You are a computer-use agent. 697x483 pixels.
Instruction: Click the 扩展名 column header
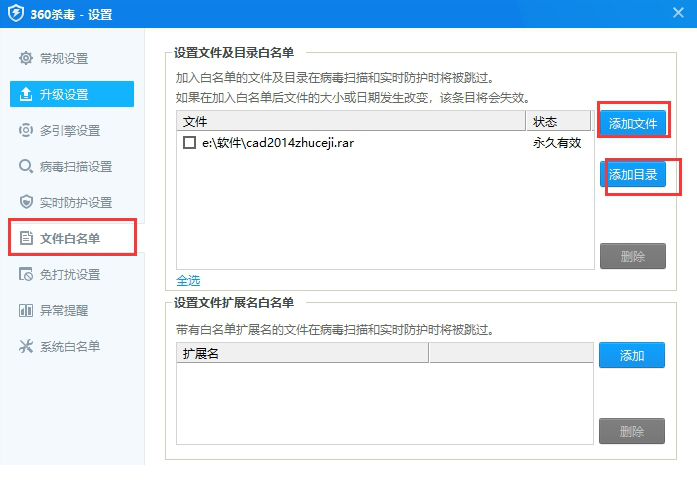[x=303, y=353]
